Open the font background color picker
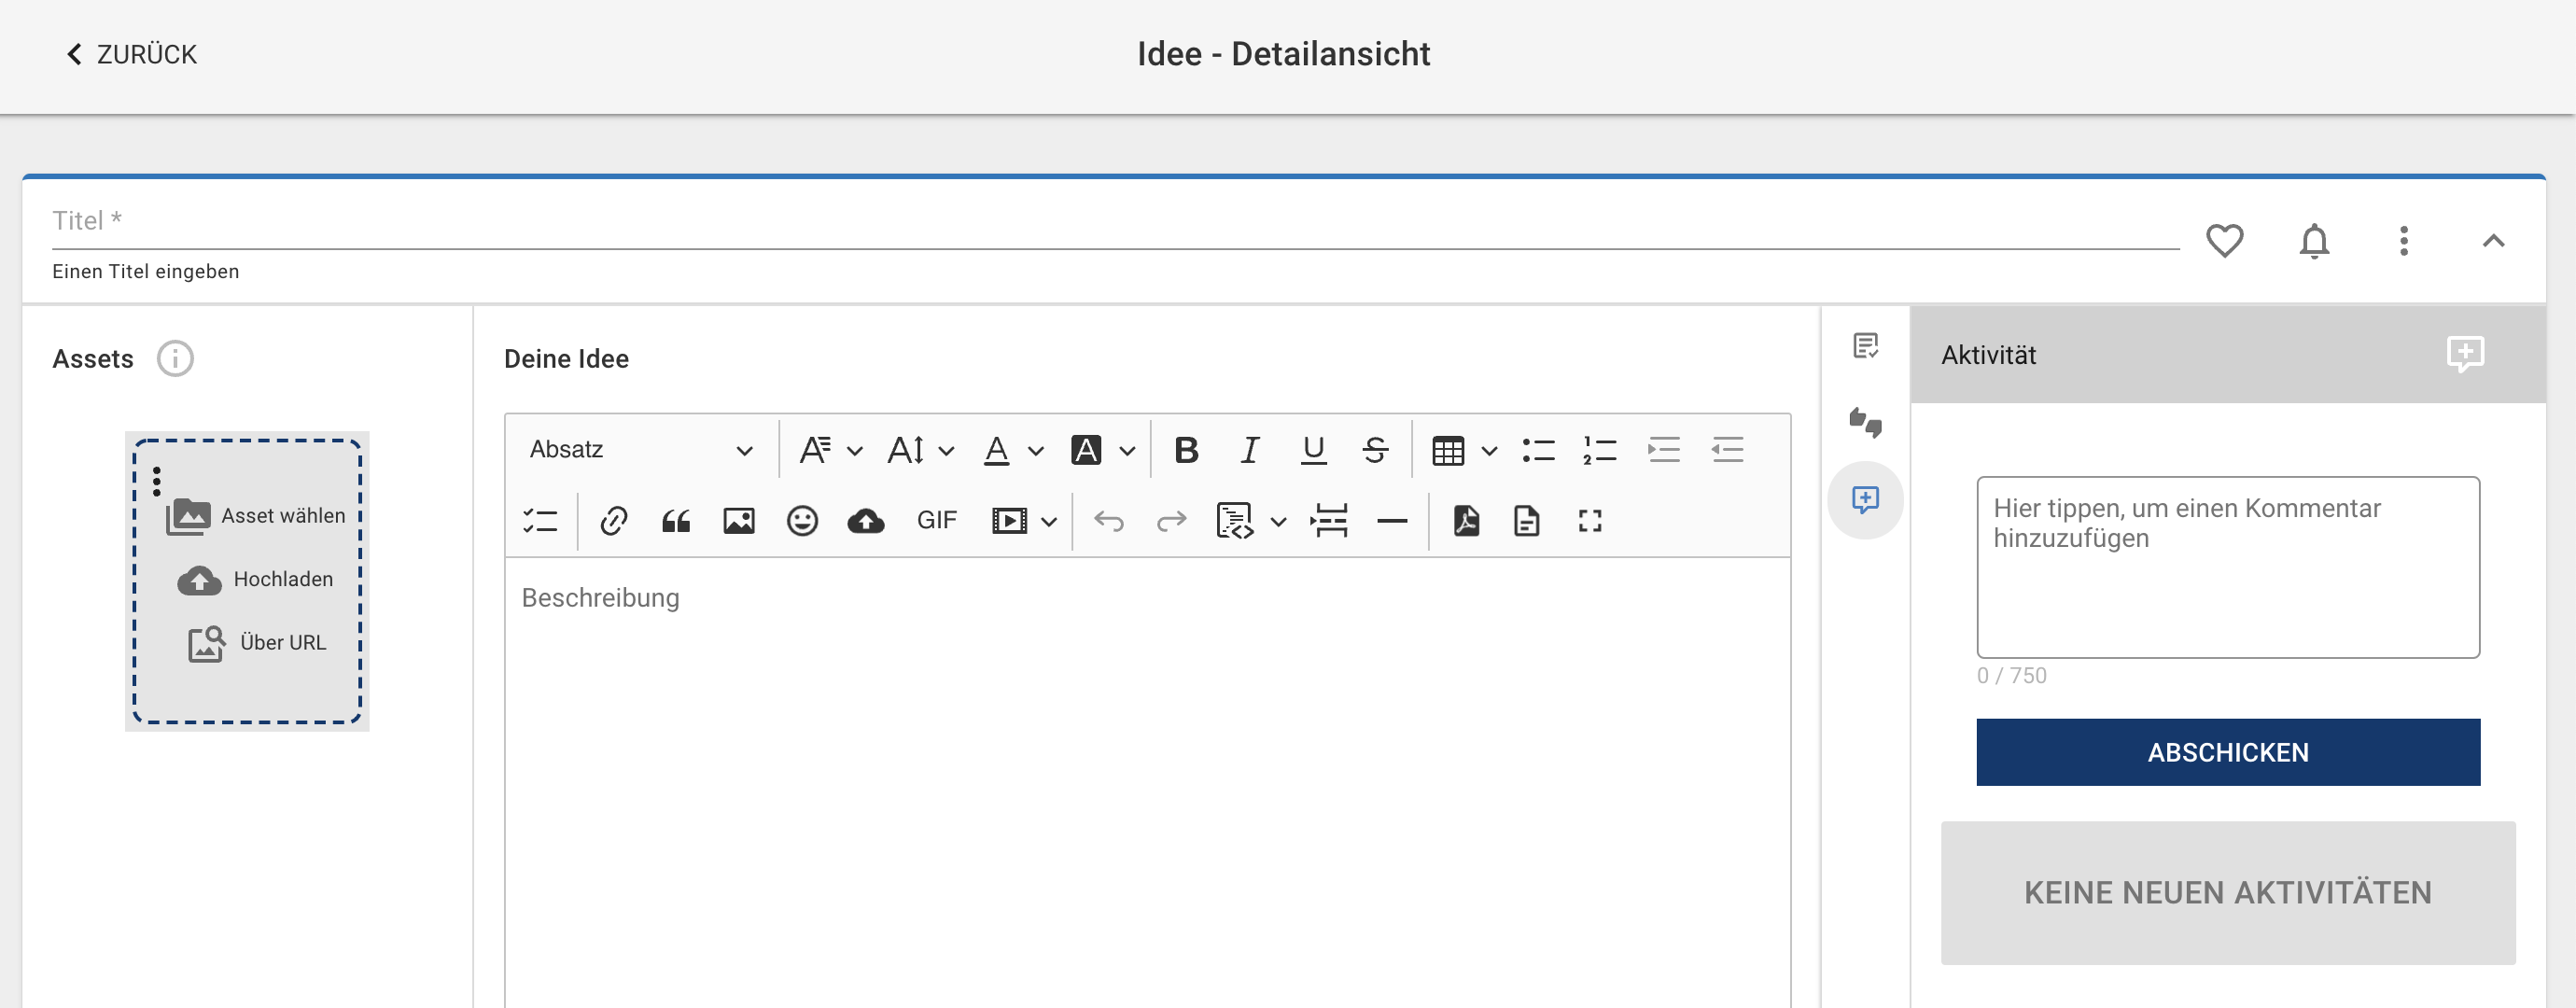This screenshot has width=2576, height=1008. click(x=1103, y=450)
